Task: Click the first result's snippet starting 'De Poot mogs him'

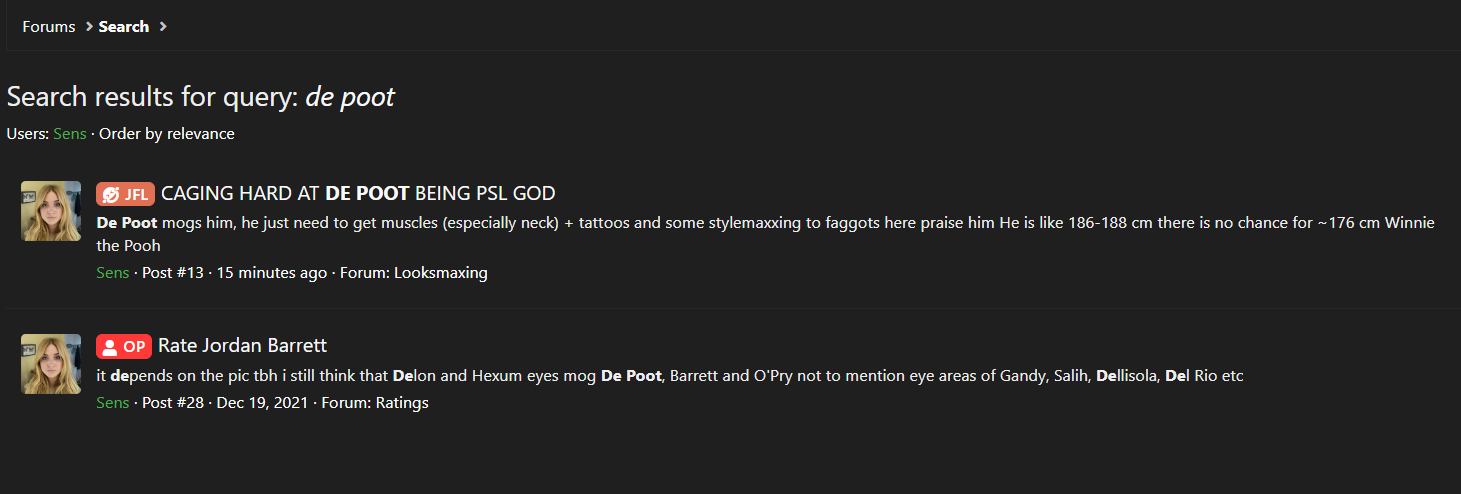Action: (765, 234)
